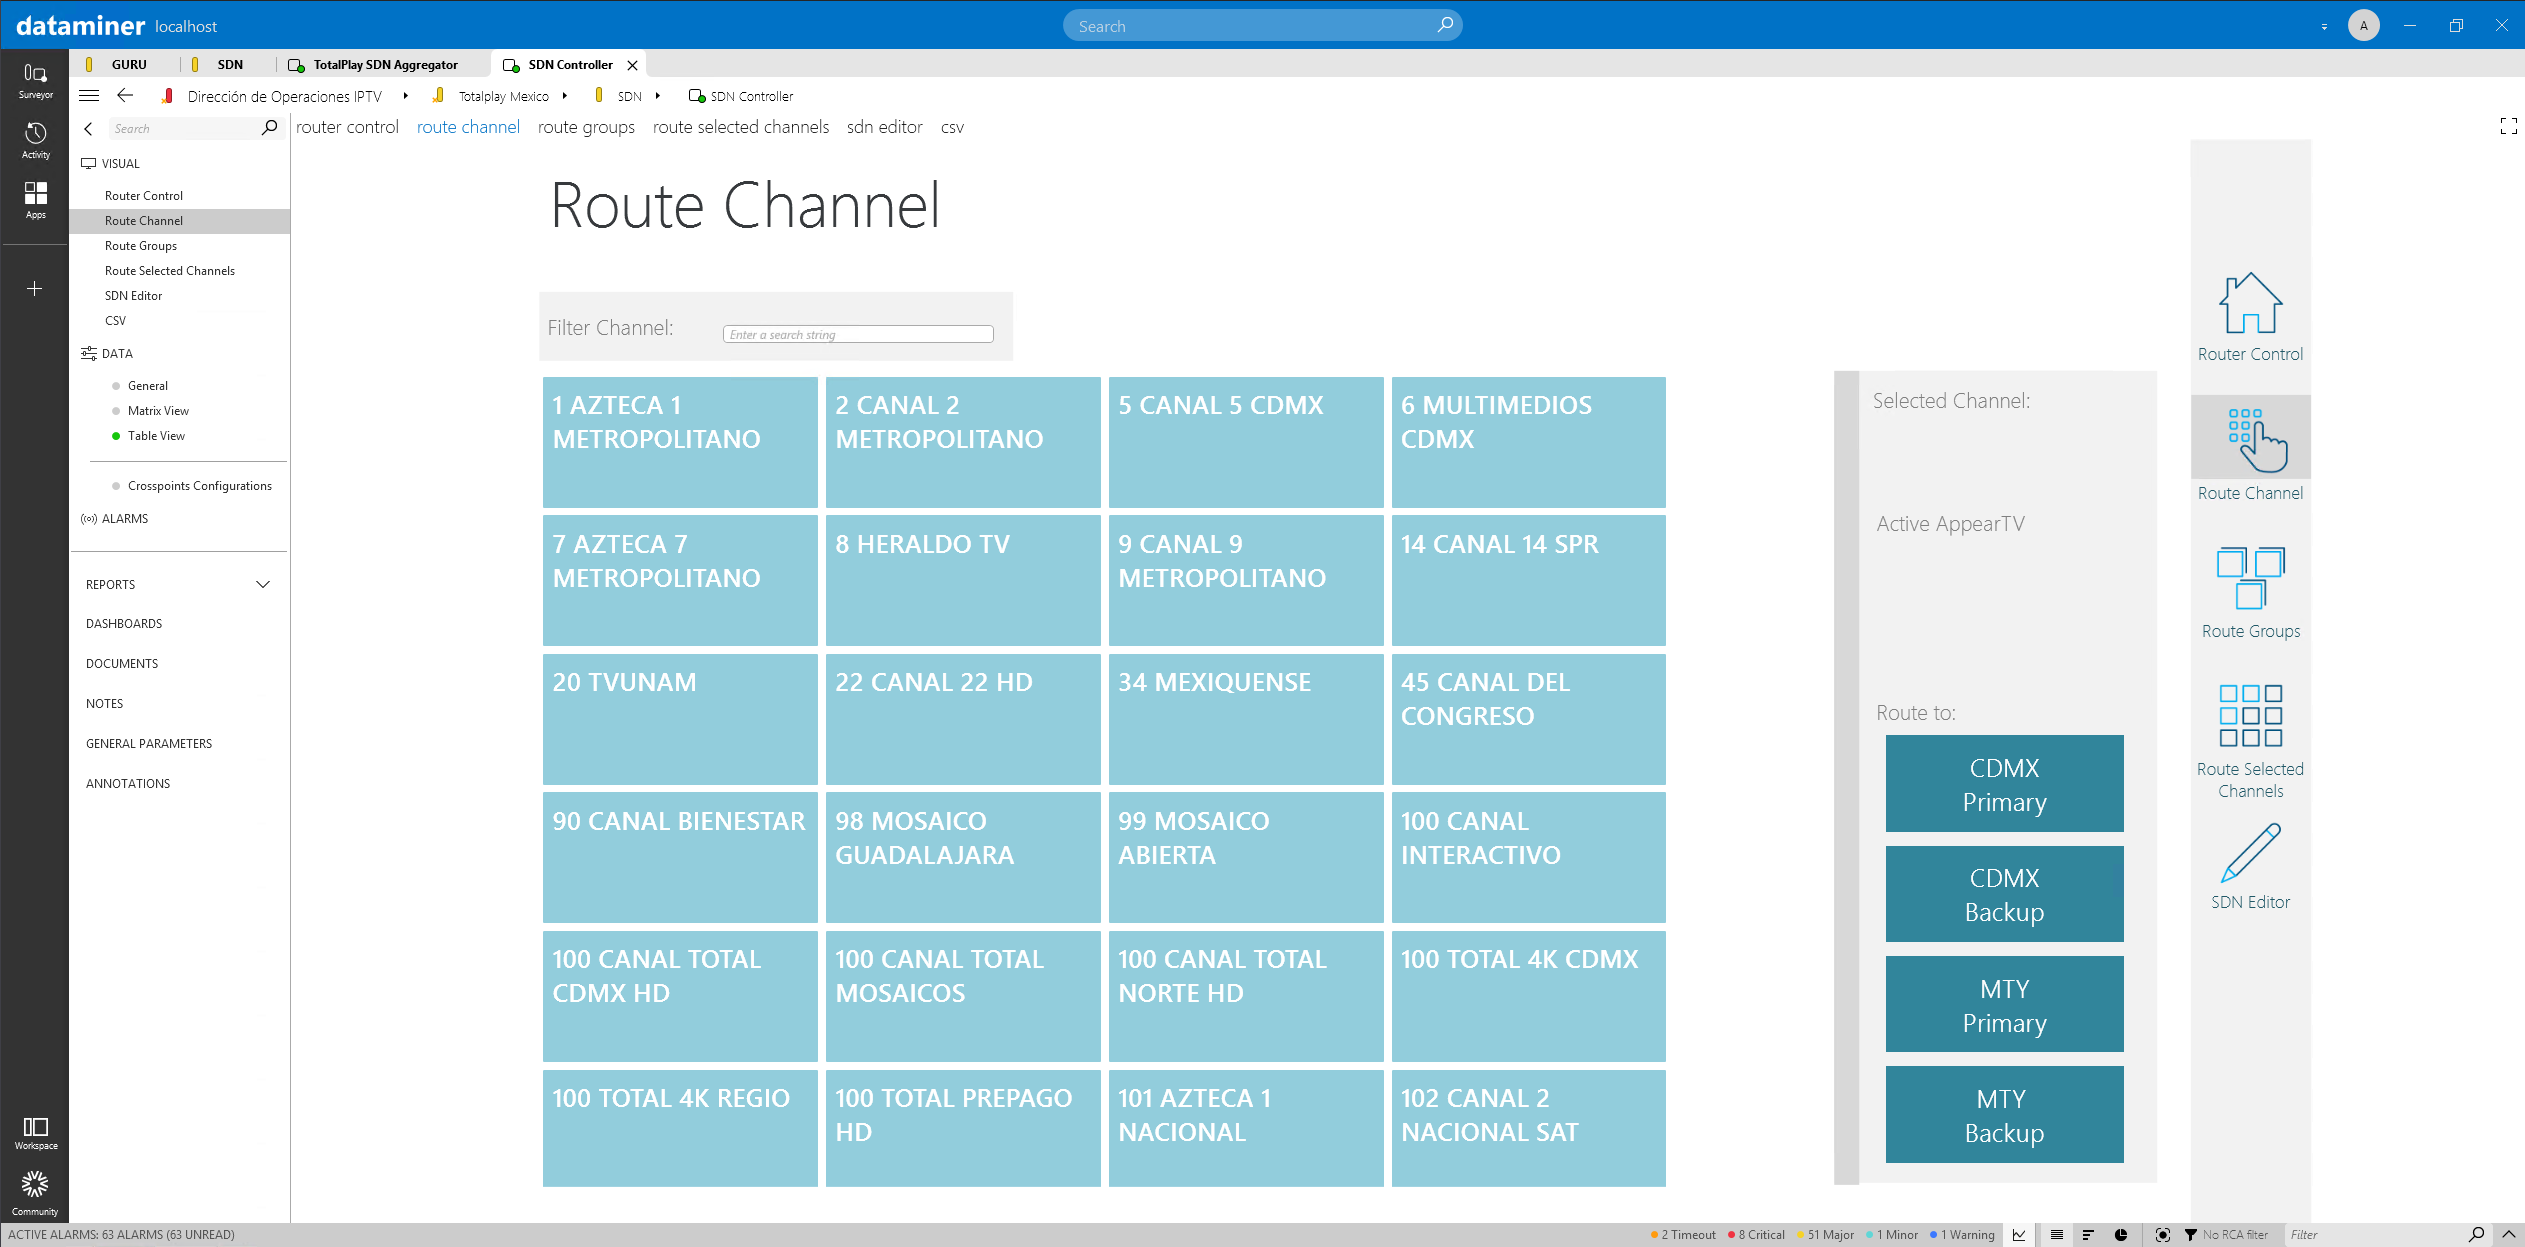Open DASHBOARDS section
Image resolution: width=2525 pixels, height=1247 pixels.
[124, 624]
